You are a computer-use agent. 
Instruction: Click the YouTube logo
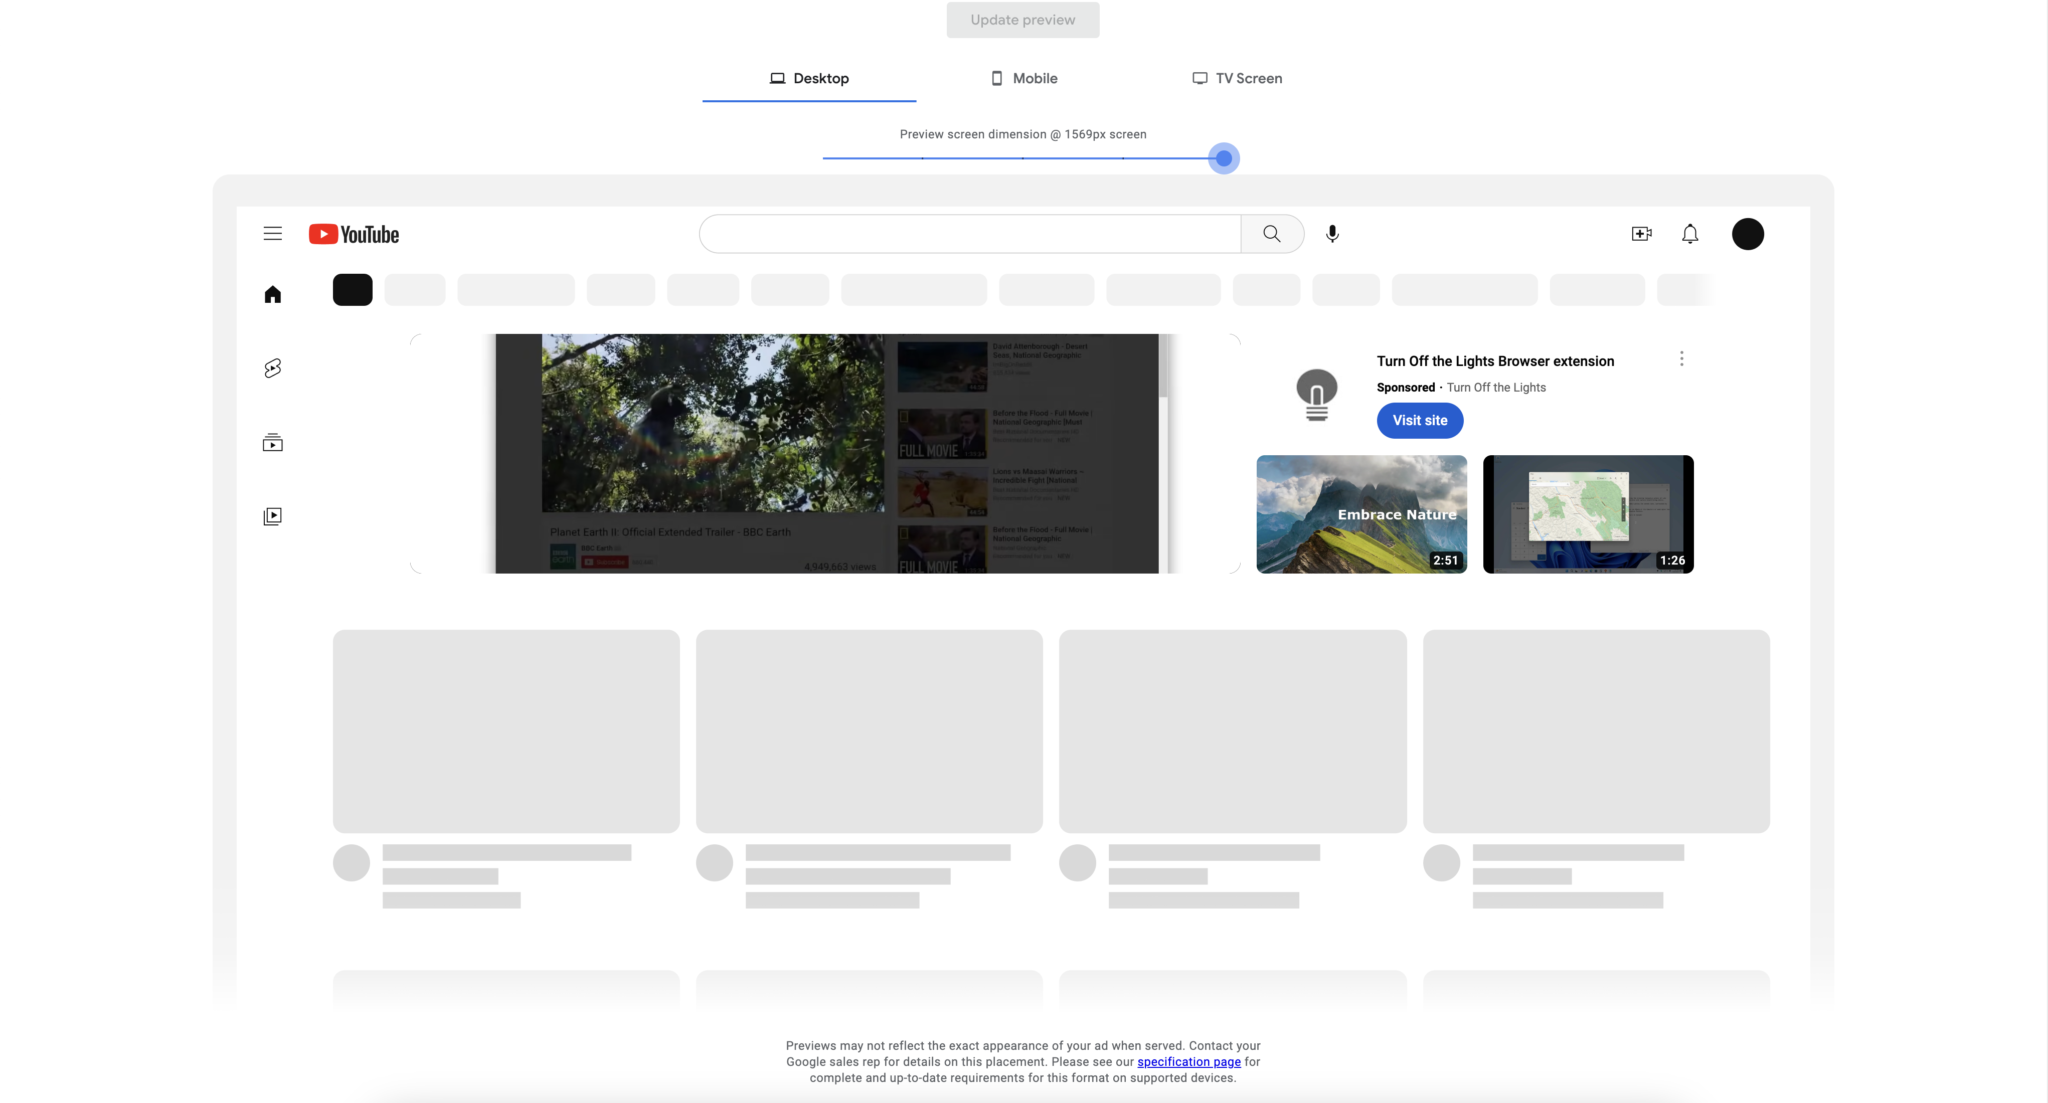pos(353,233)
